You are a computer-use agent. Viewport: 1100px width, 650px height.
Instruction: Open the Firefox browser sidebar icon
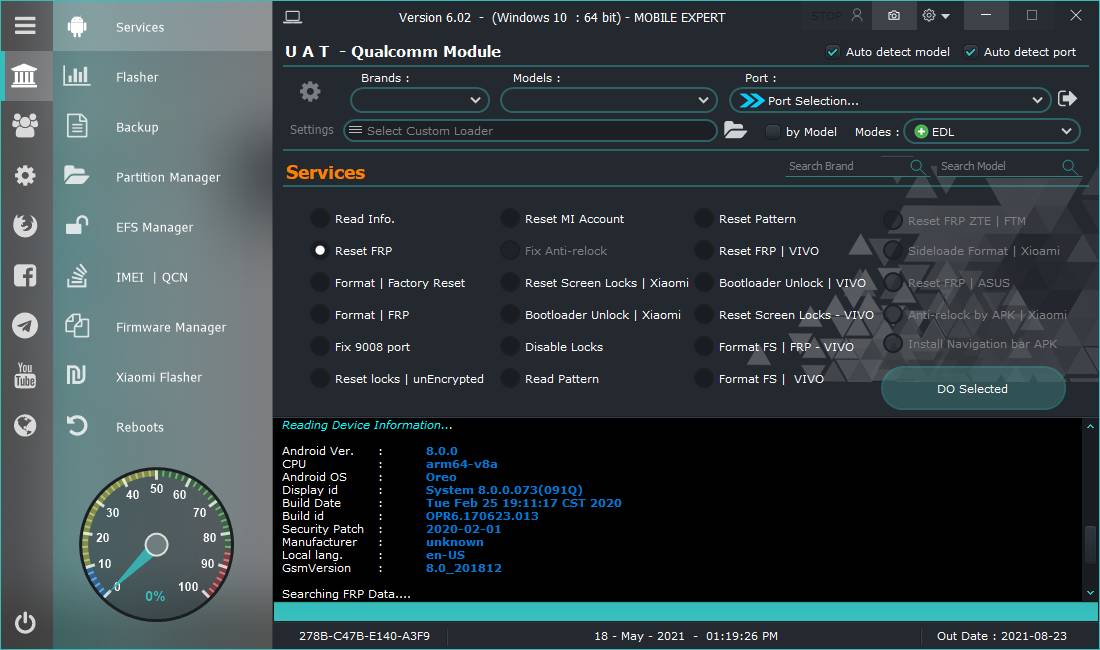coord(25,225)
